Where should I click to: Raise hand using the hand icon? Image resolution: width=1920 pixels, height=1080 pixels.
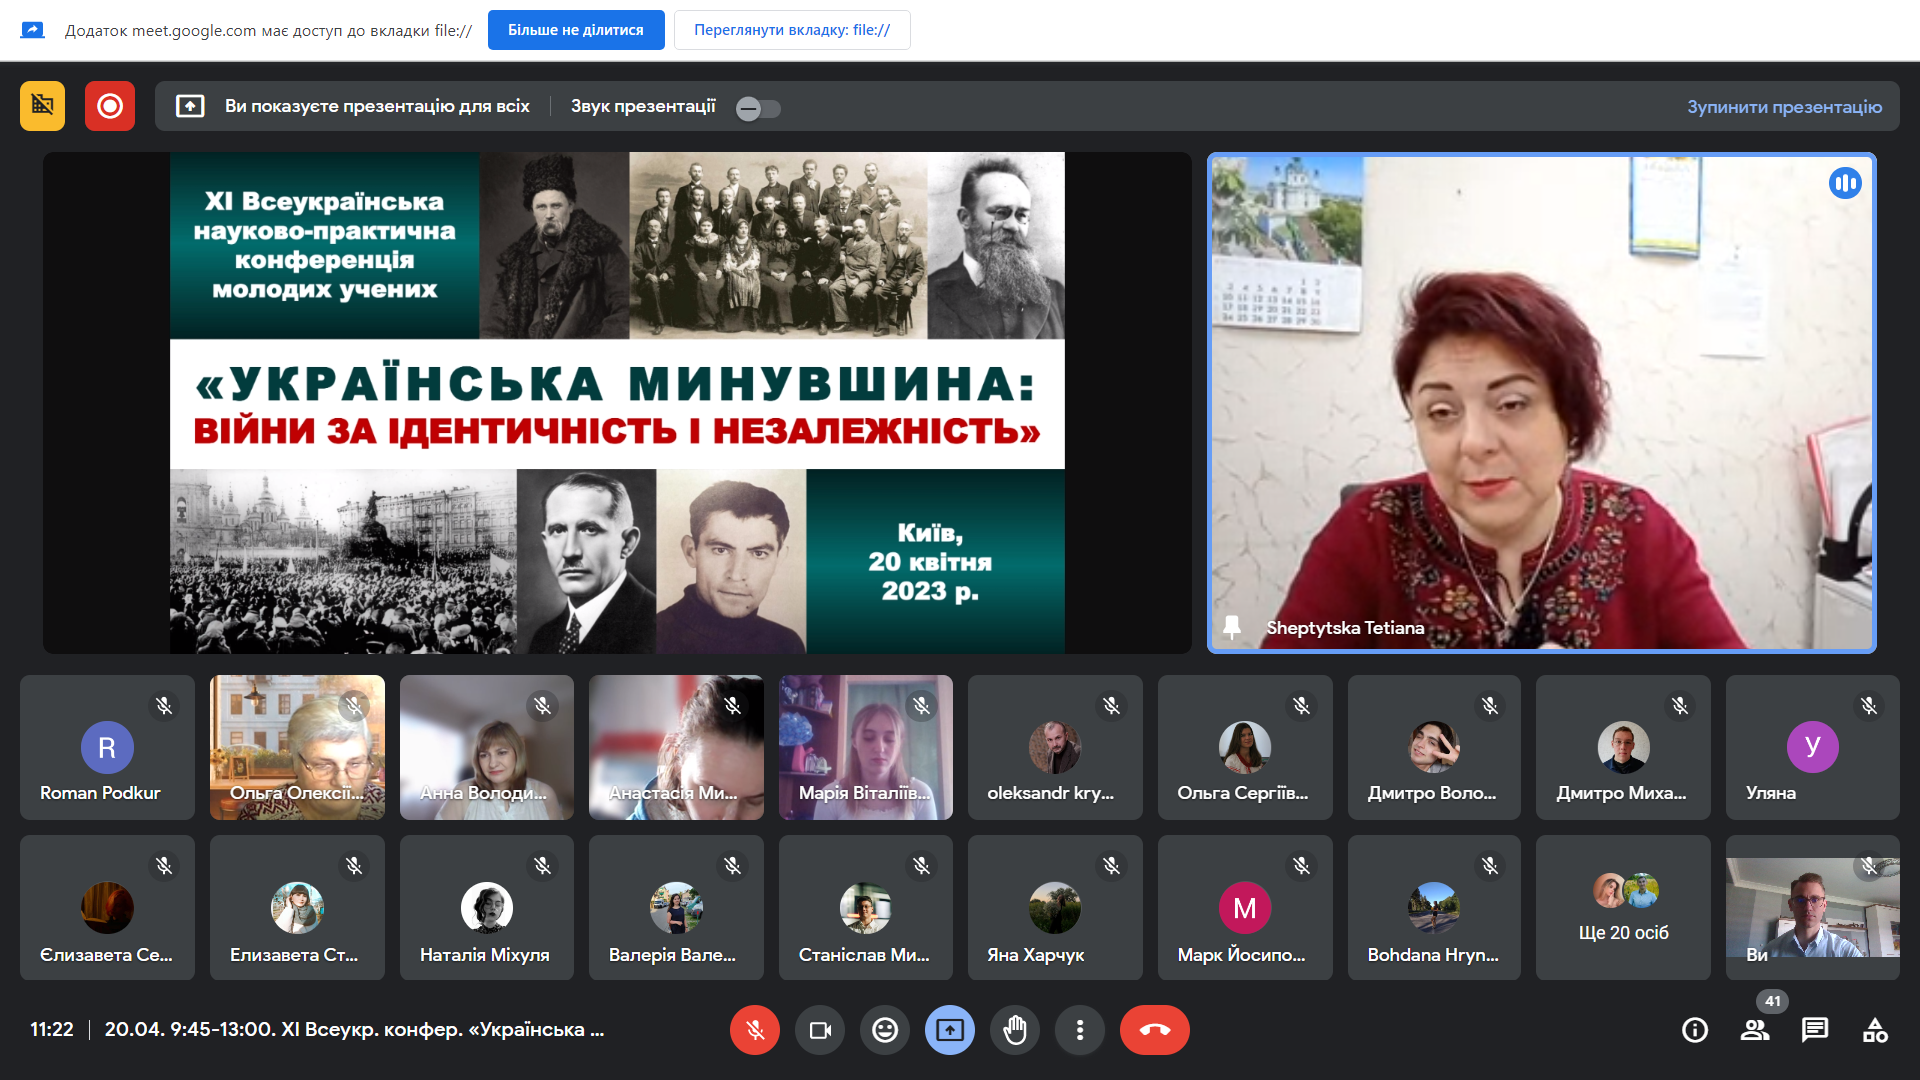coord(1015,1030)
